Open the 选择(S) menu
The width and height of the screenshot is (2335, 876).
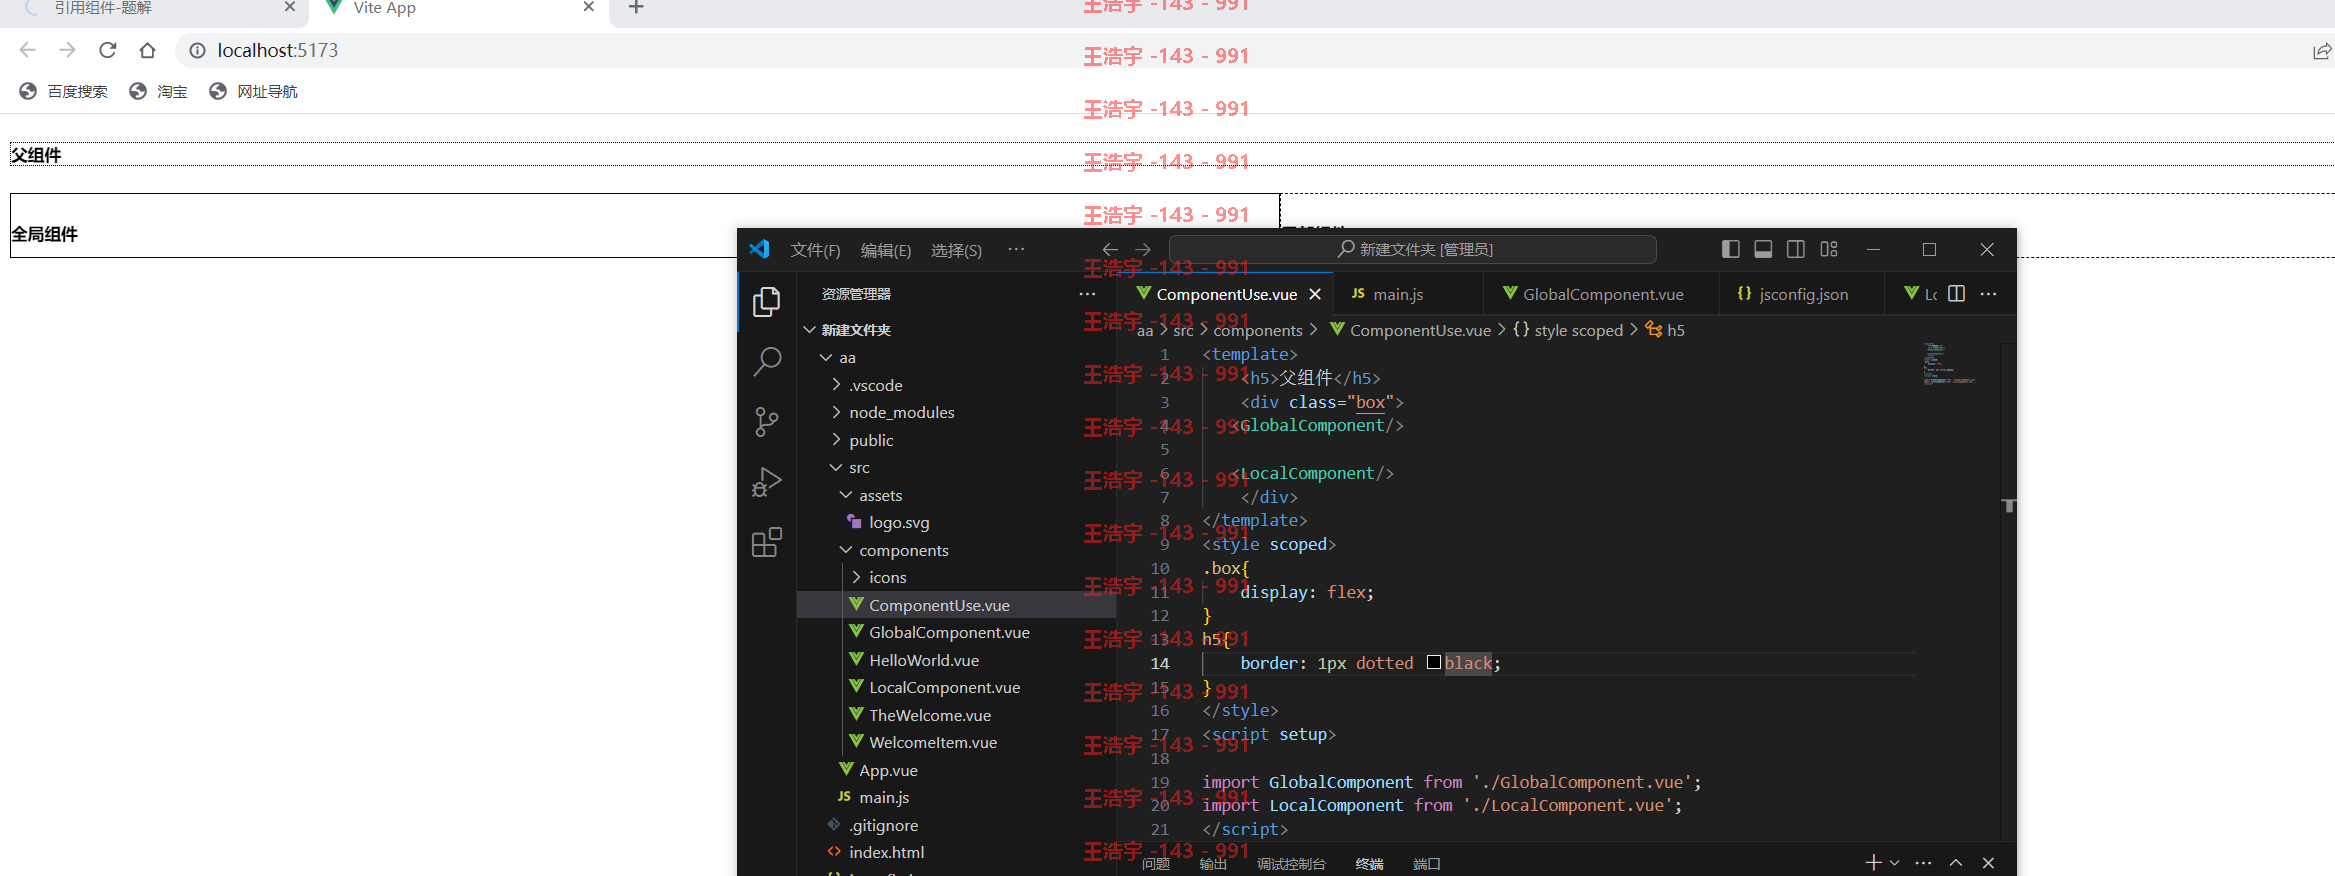click(x=956, y=250)
